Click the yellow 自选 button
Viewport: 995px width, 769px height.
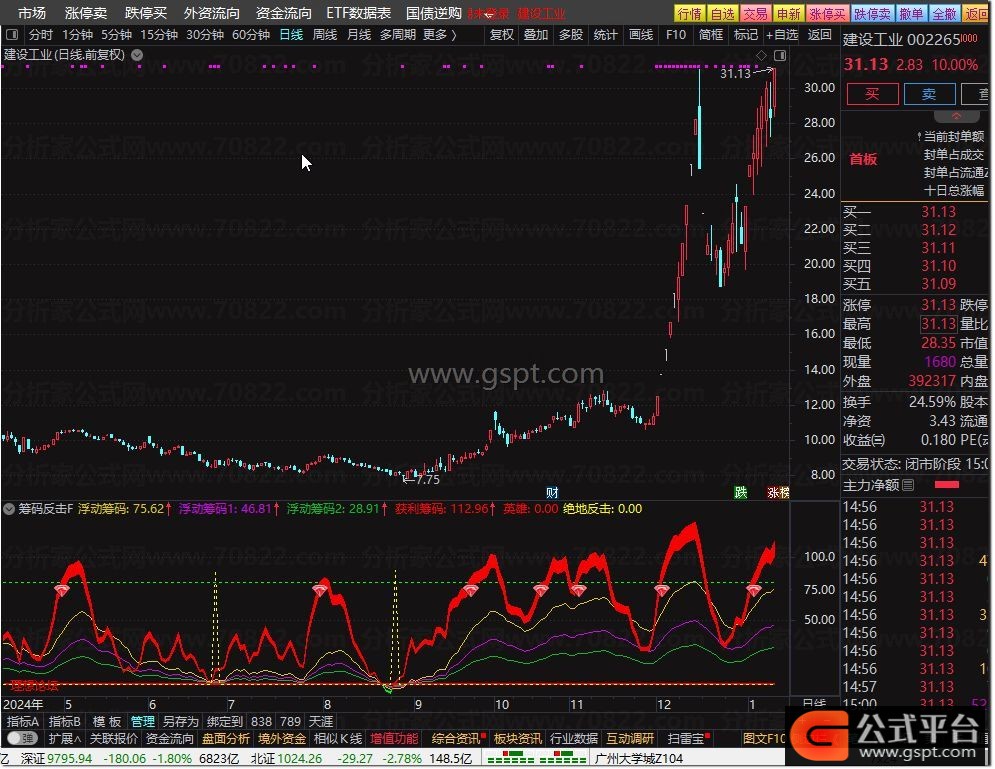point(722,13)
